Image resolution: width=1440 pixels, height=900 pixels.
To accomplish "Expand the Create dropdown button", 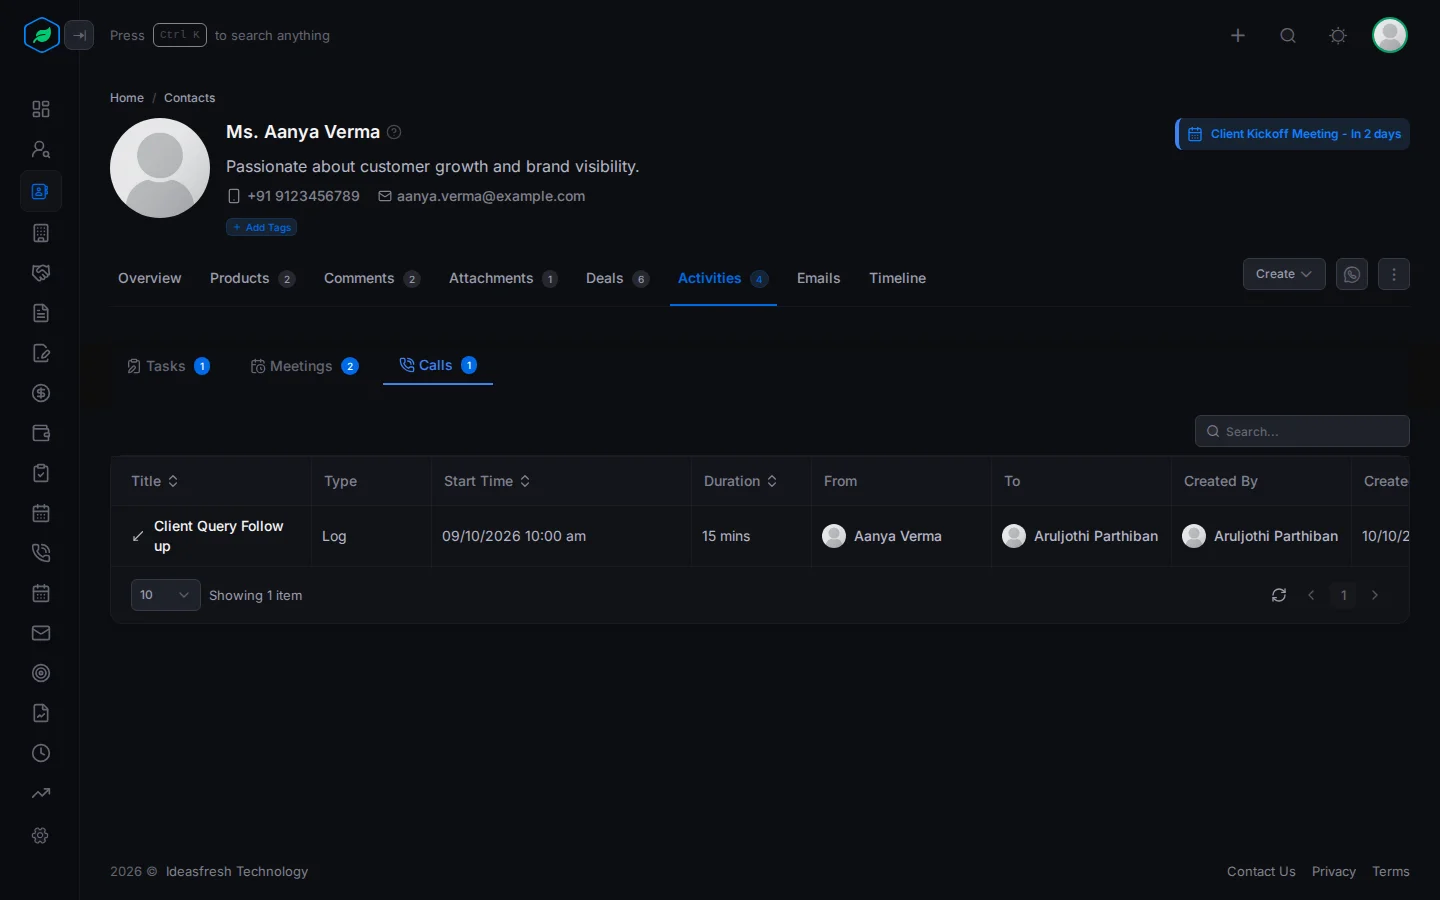I will [x=1284, y=274].
